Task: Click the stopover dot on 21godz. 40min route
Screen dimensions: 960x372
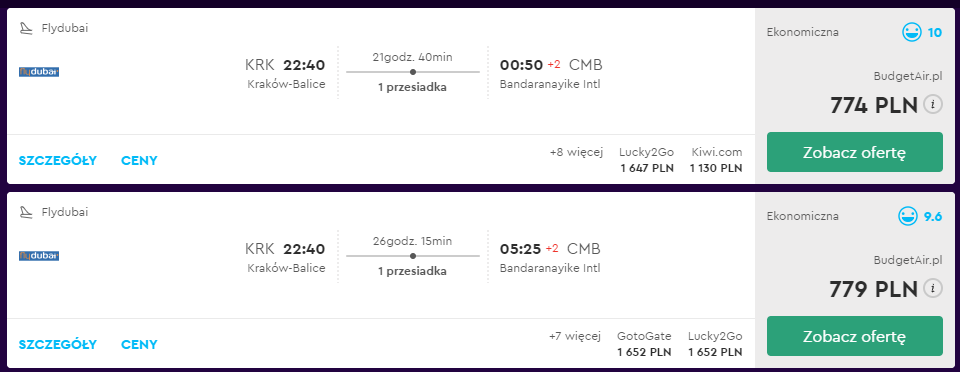Action: (413, 72)
